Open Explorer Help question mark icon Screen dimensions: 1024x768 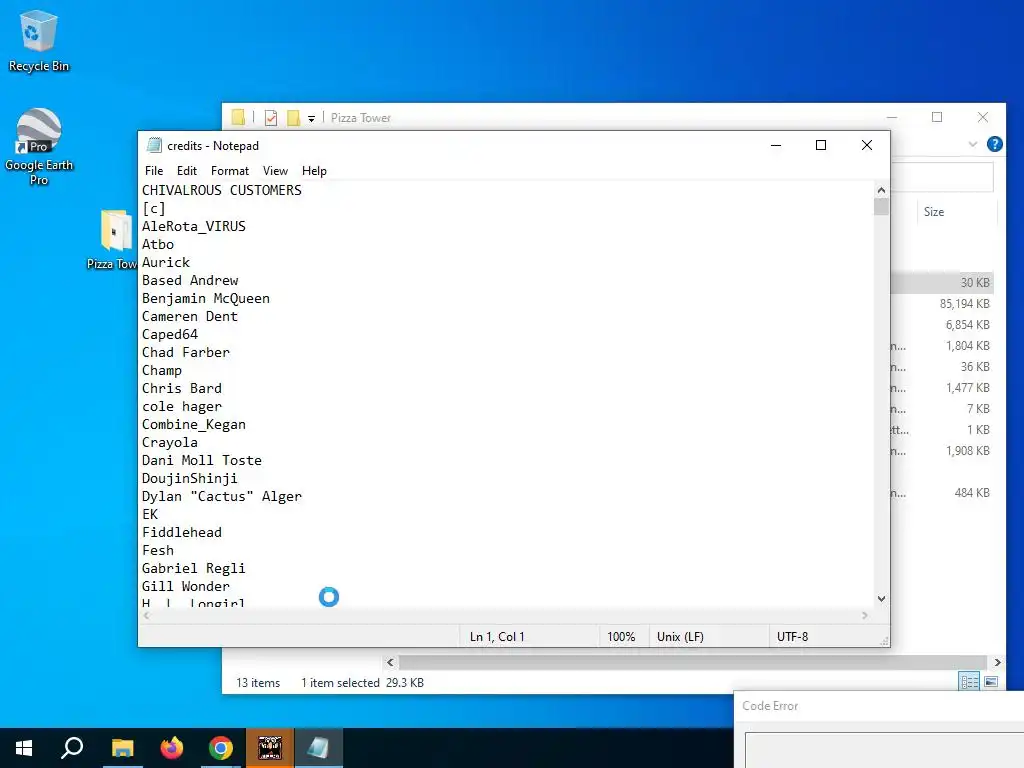pyautogui.click(x=994, y=144)
